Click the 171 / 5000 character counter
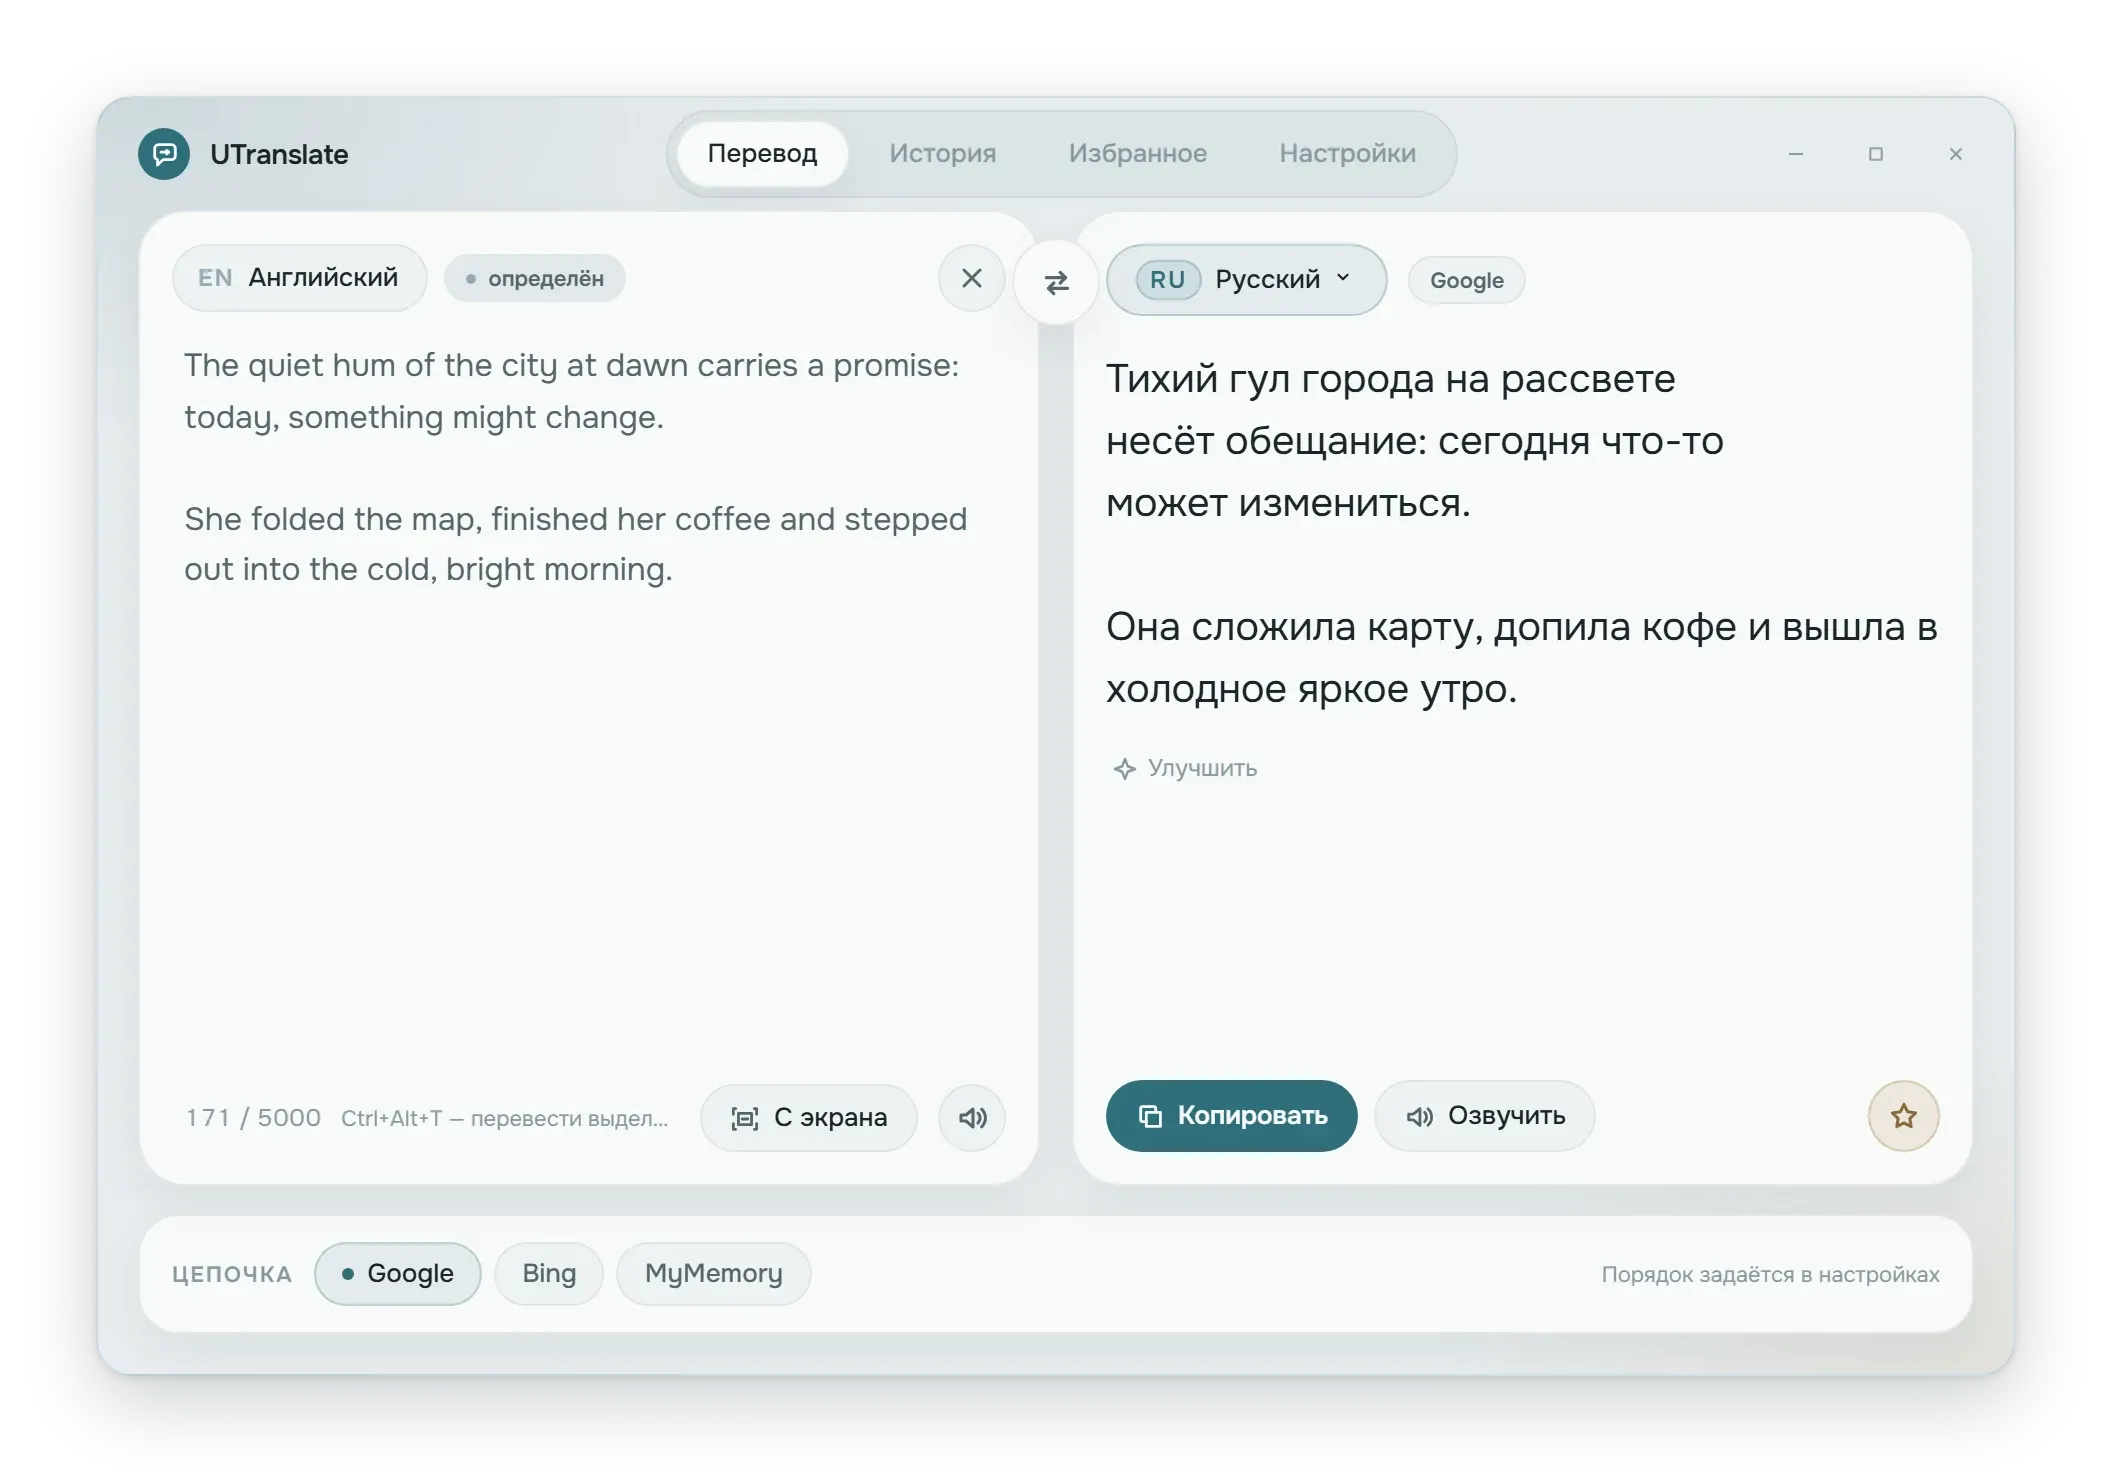The height and width of the screenshot is (1472, 2112). (253, 1118)
